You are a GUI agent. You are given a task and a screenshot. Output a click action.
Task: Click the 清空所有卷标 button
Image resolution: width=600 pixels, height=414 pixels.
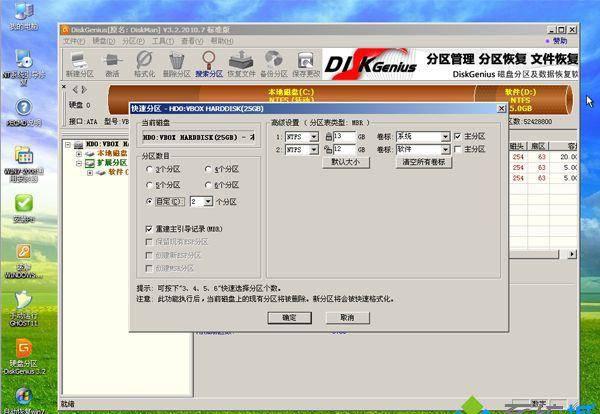coord(424,162)
